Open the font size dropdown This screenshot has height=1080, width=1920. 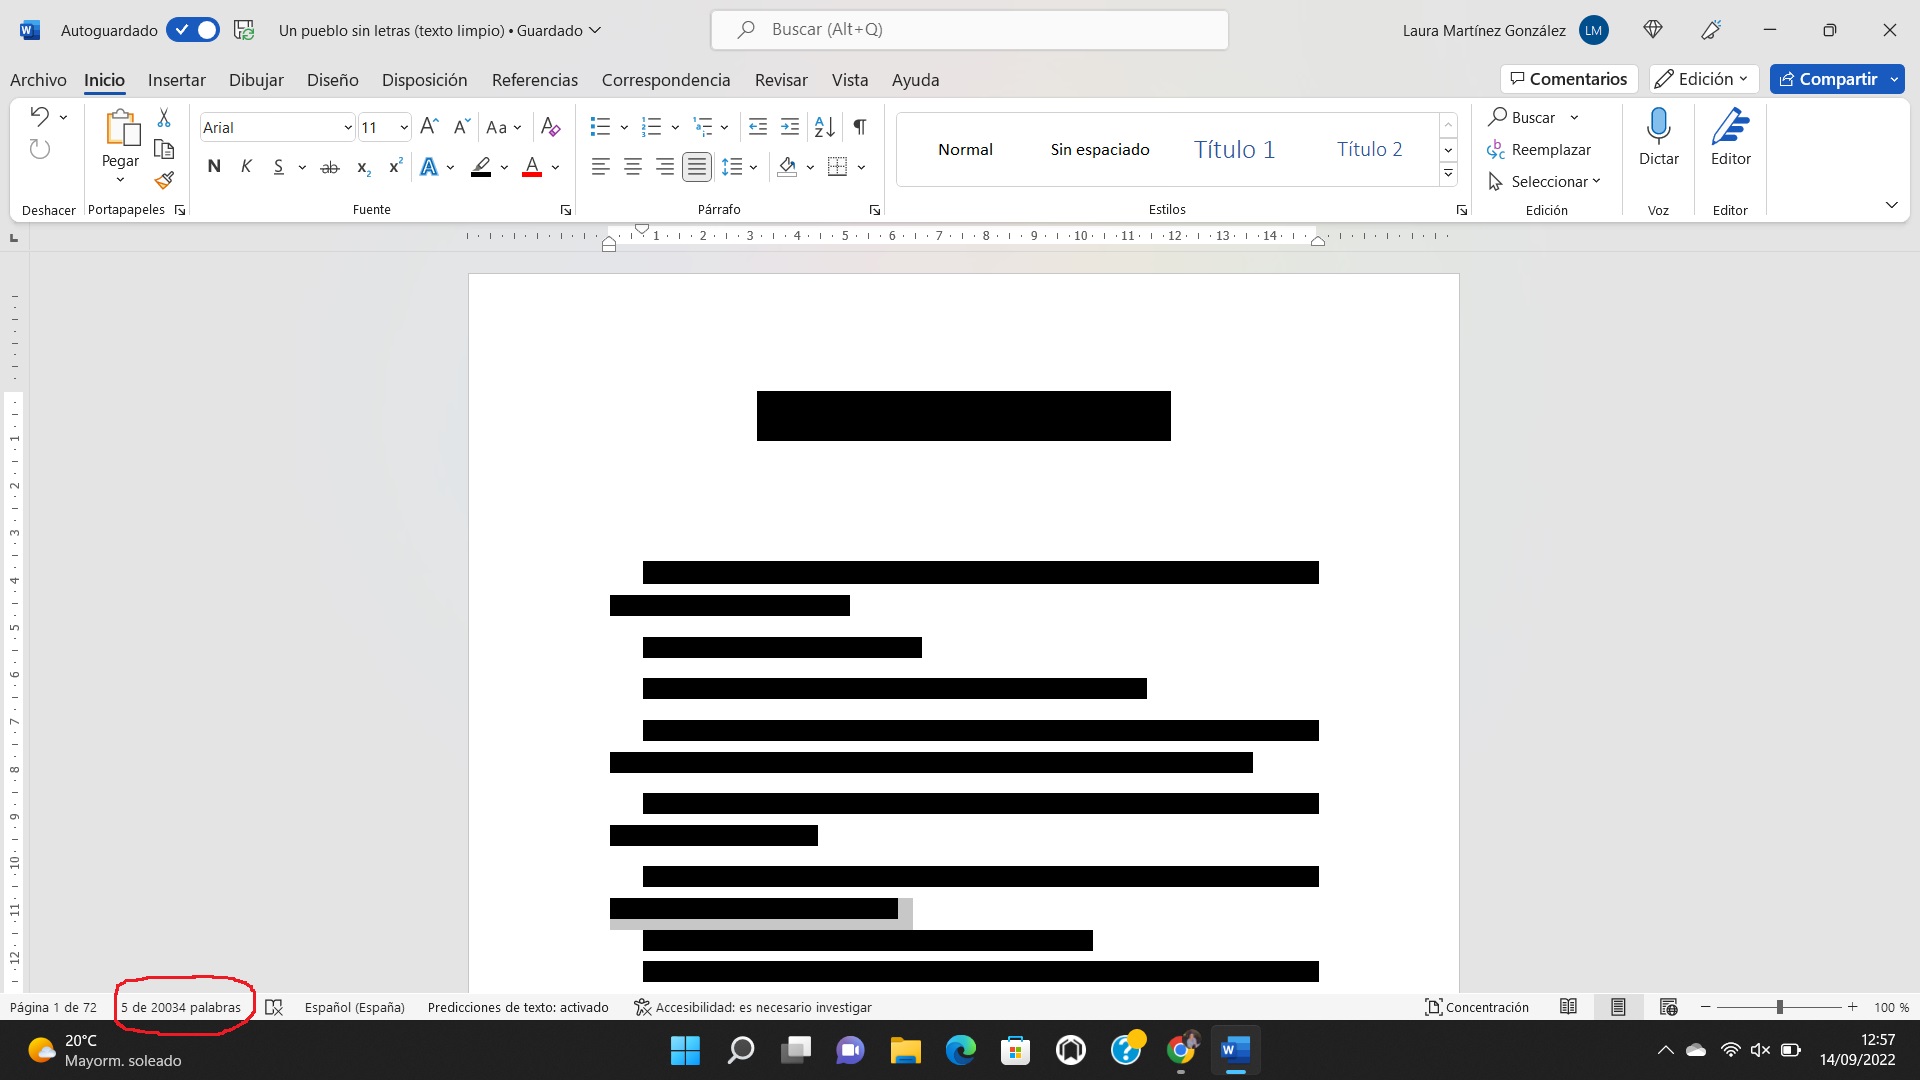pos(403,128)
